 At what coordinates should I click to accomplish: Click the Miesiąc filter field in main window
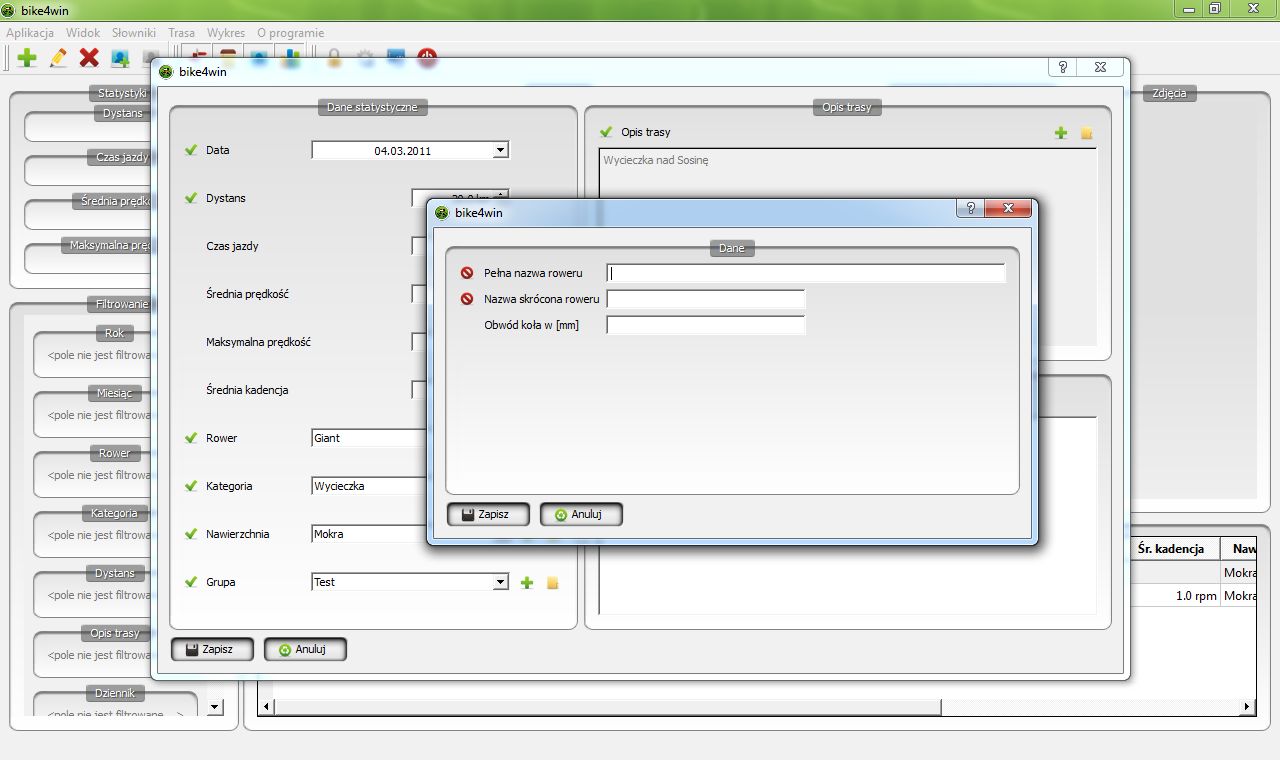[x=98, y=415]
